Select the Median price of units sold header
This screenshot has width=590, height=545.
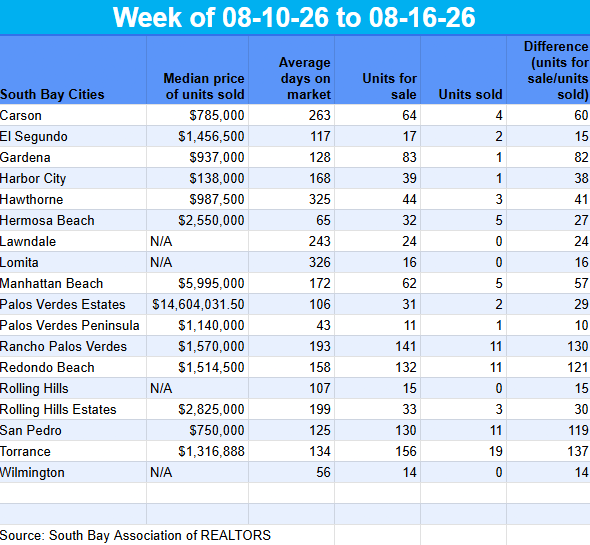198,70
